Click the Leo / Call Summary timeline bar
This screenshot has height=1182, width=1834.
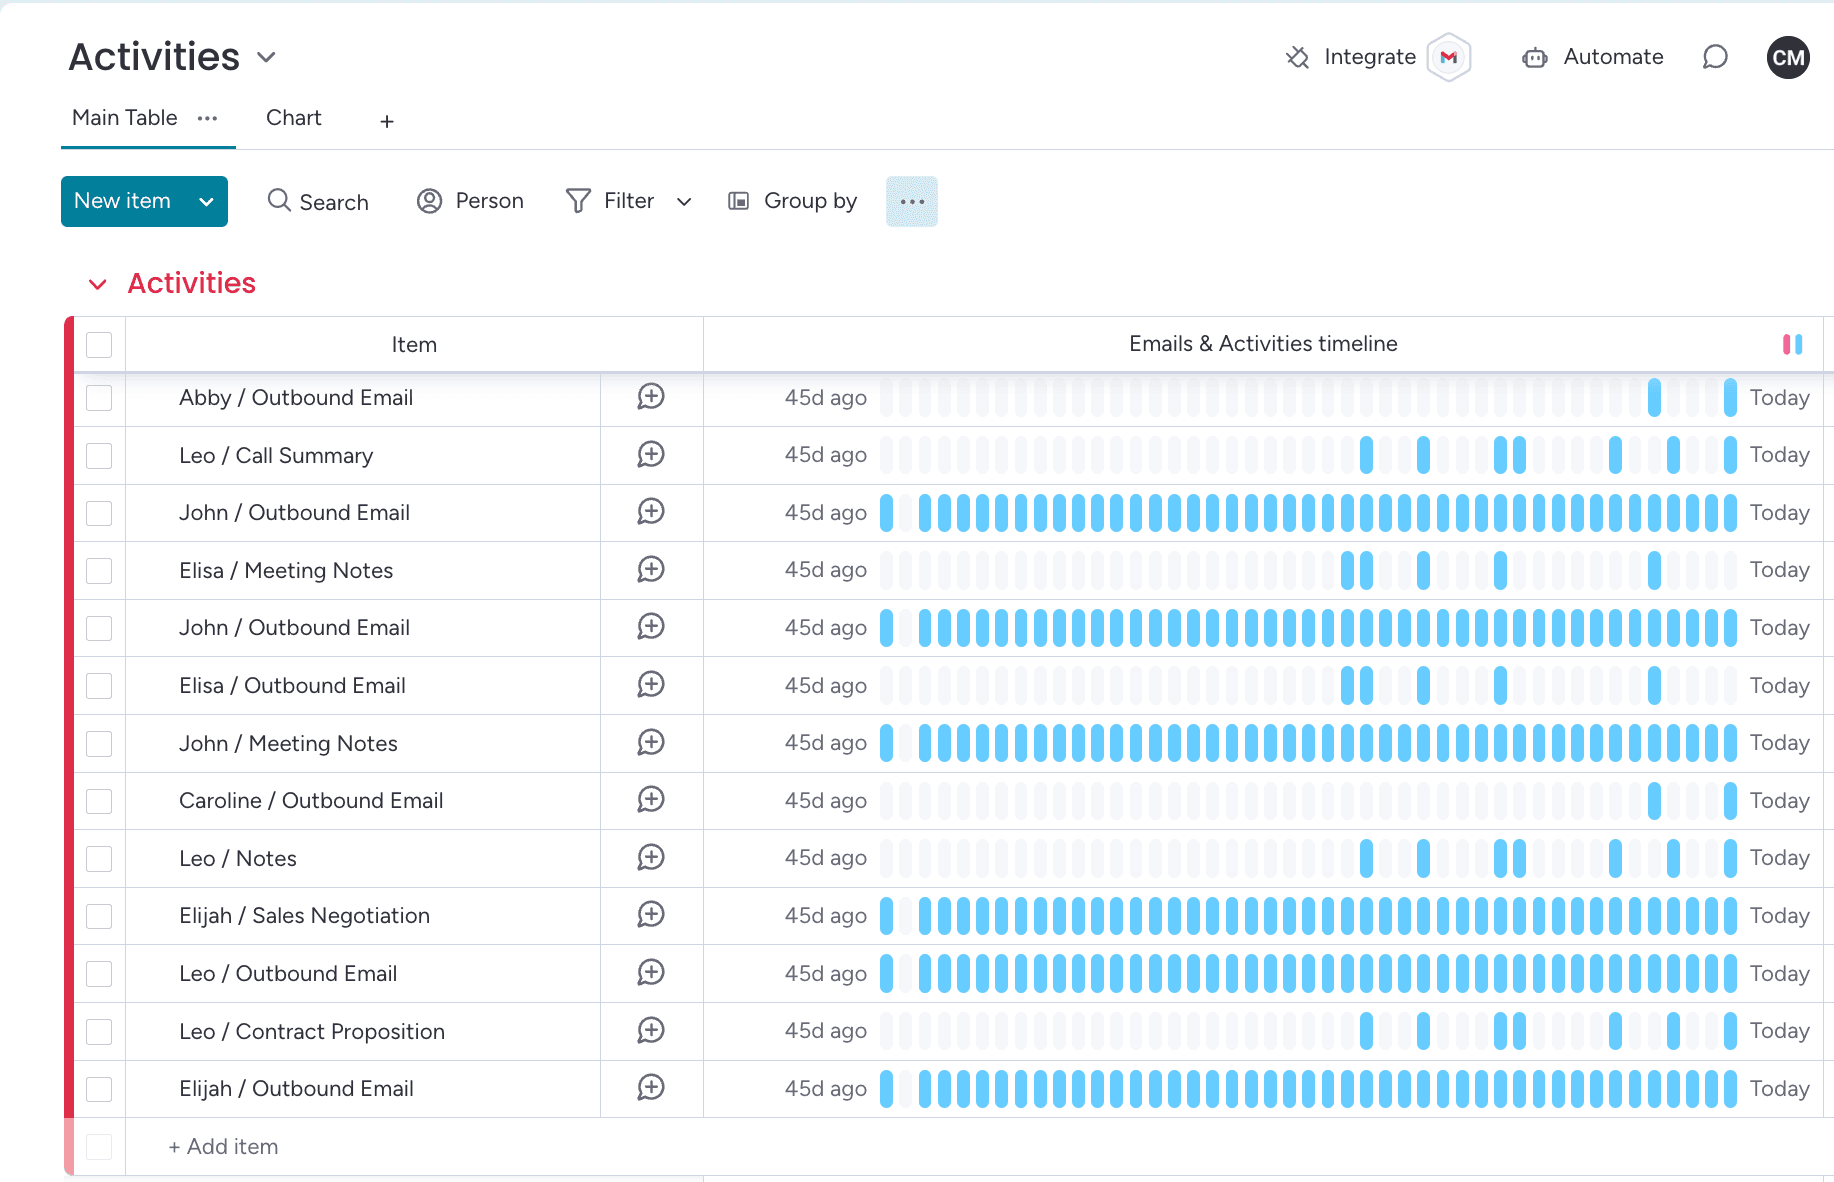pos(1308,455)
